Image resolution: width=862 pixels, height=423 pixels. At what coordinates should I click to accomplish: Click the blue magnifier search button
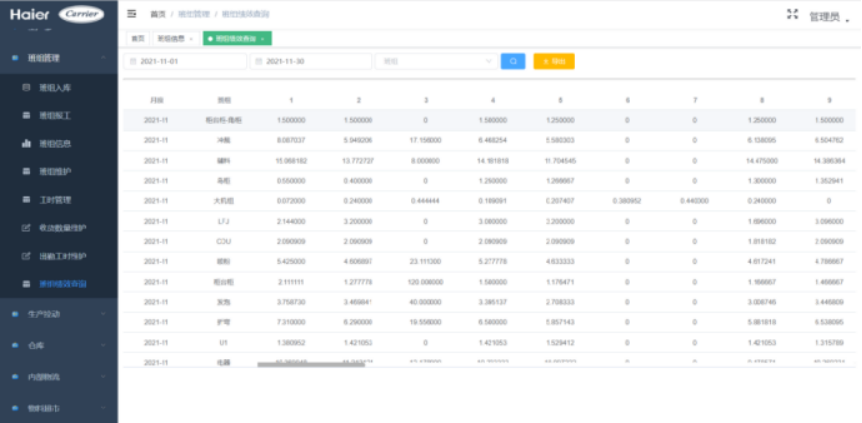pyautogui.click(x=512, y=61)
